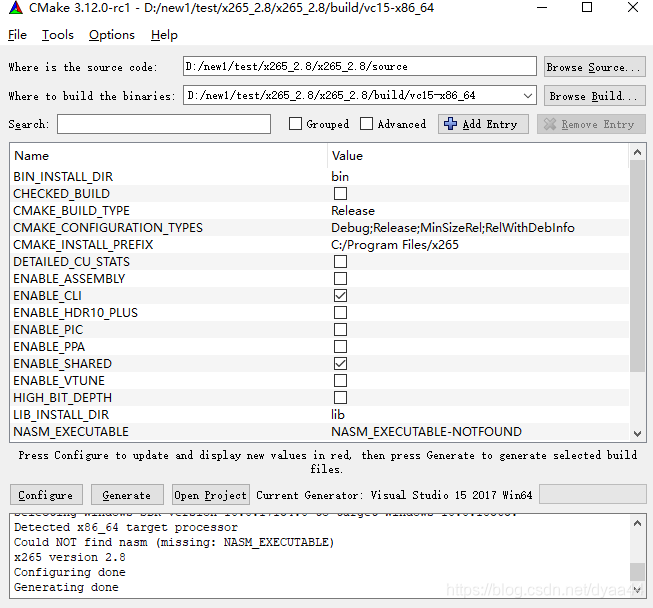653x608 pixels.
Task: Uncheck the ENABLE_CLI checkbox
Action: [340, 296]
